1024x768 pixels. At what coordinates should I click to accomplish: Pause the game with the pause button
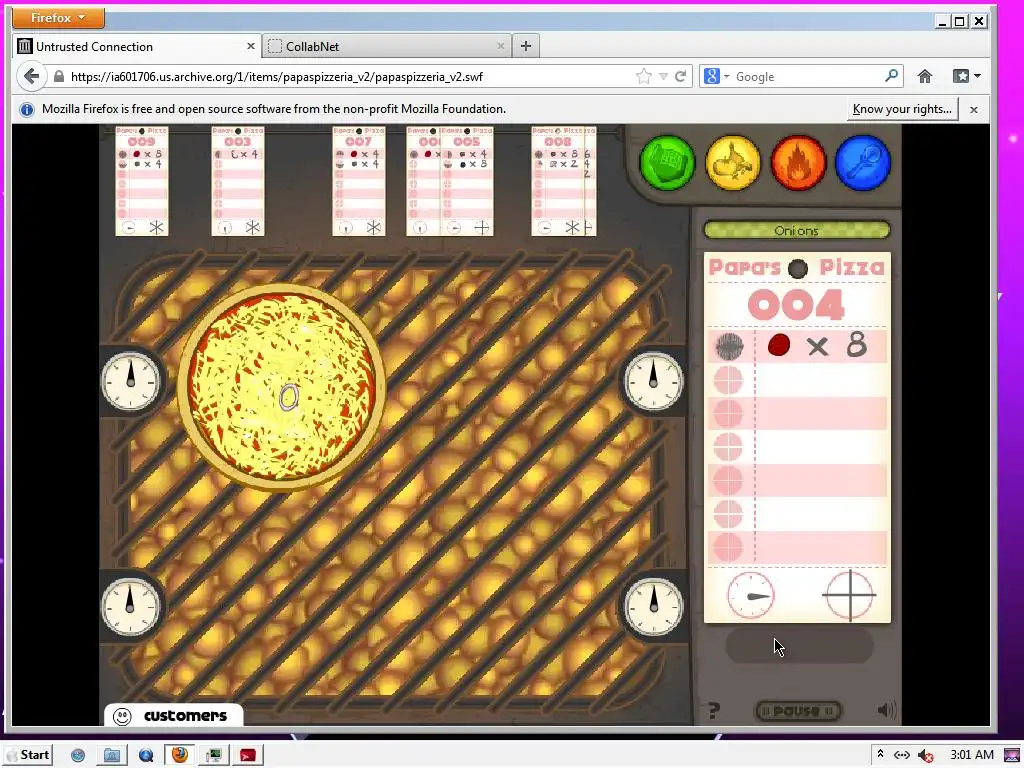coord(798,711)
